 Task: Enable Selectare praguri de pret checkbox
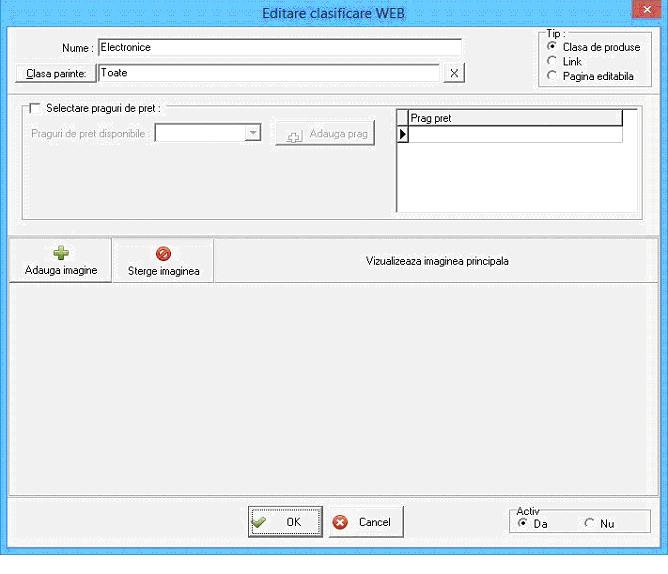36,108
